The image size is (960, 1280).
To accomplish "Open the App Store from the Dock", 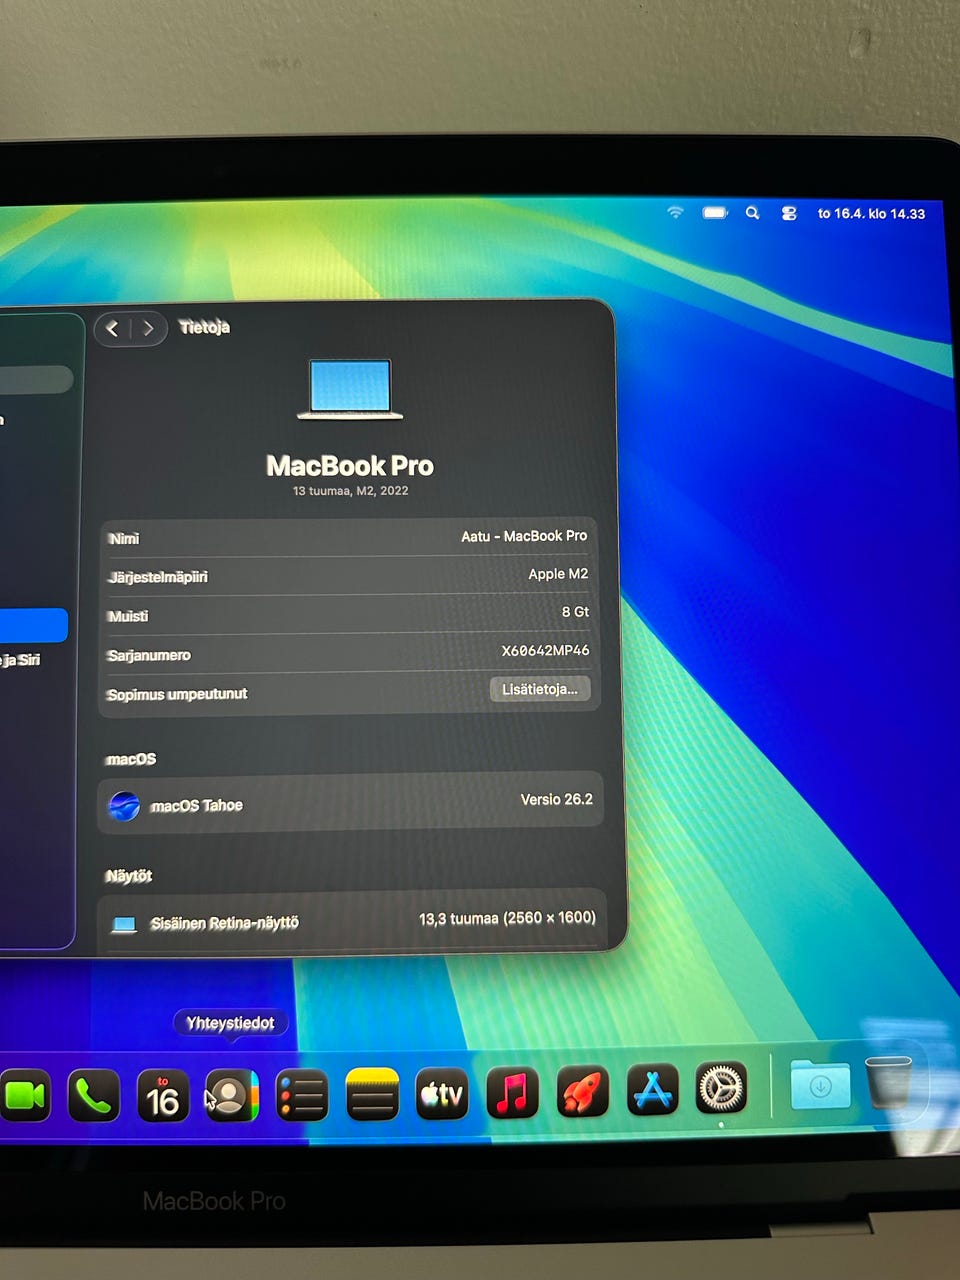I will click(652, 1090).
